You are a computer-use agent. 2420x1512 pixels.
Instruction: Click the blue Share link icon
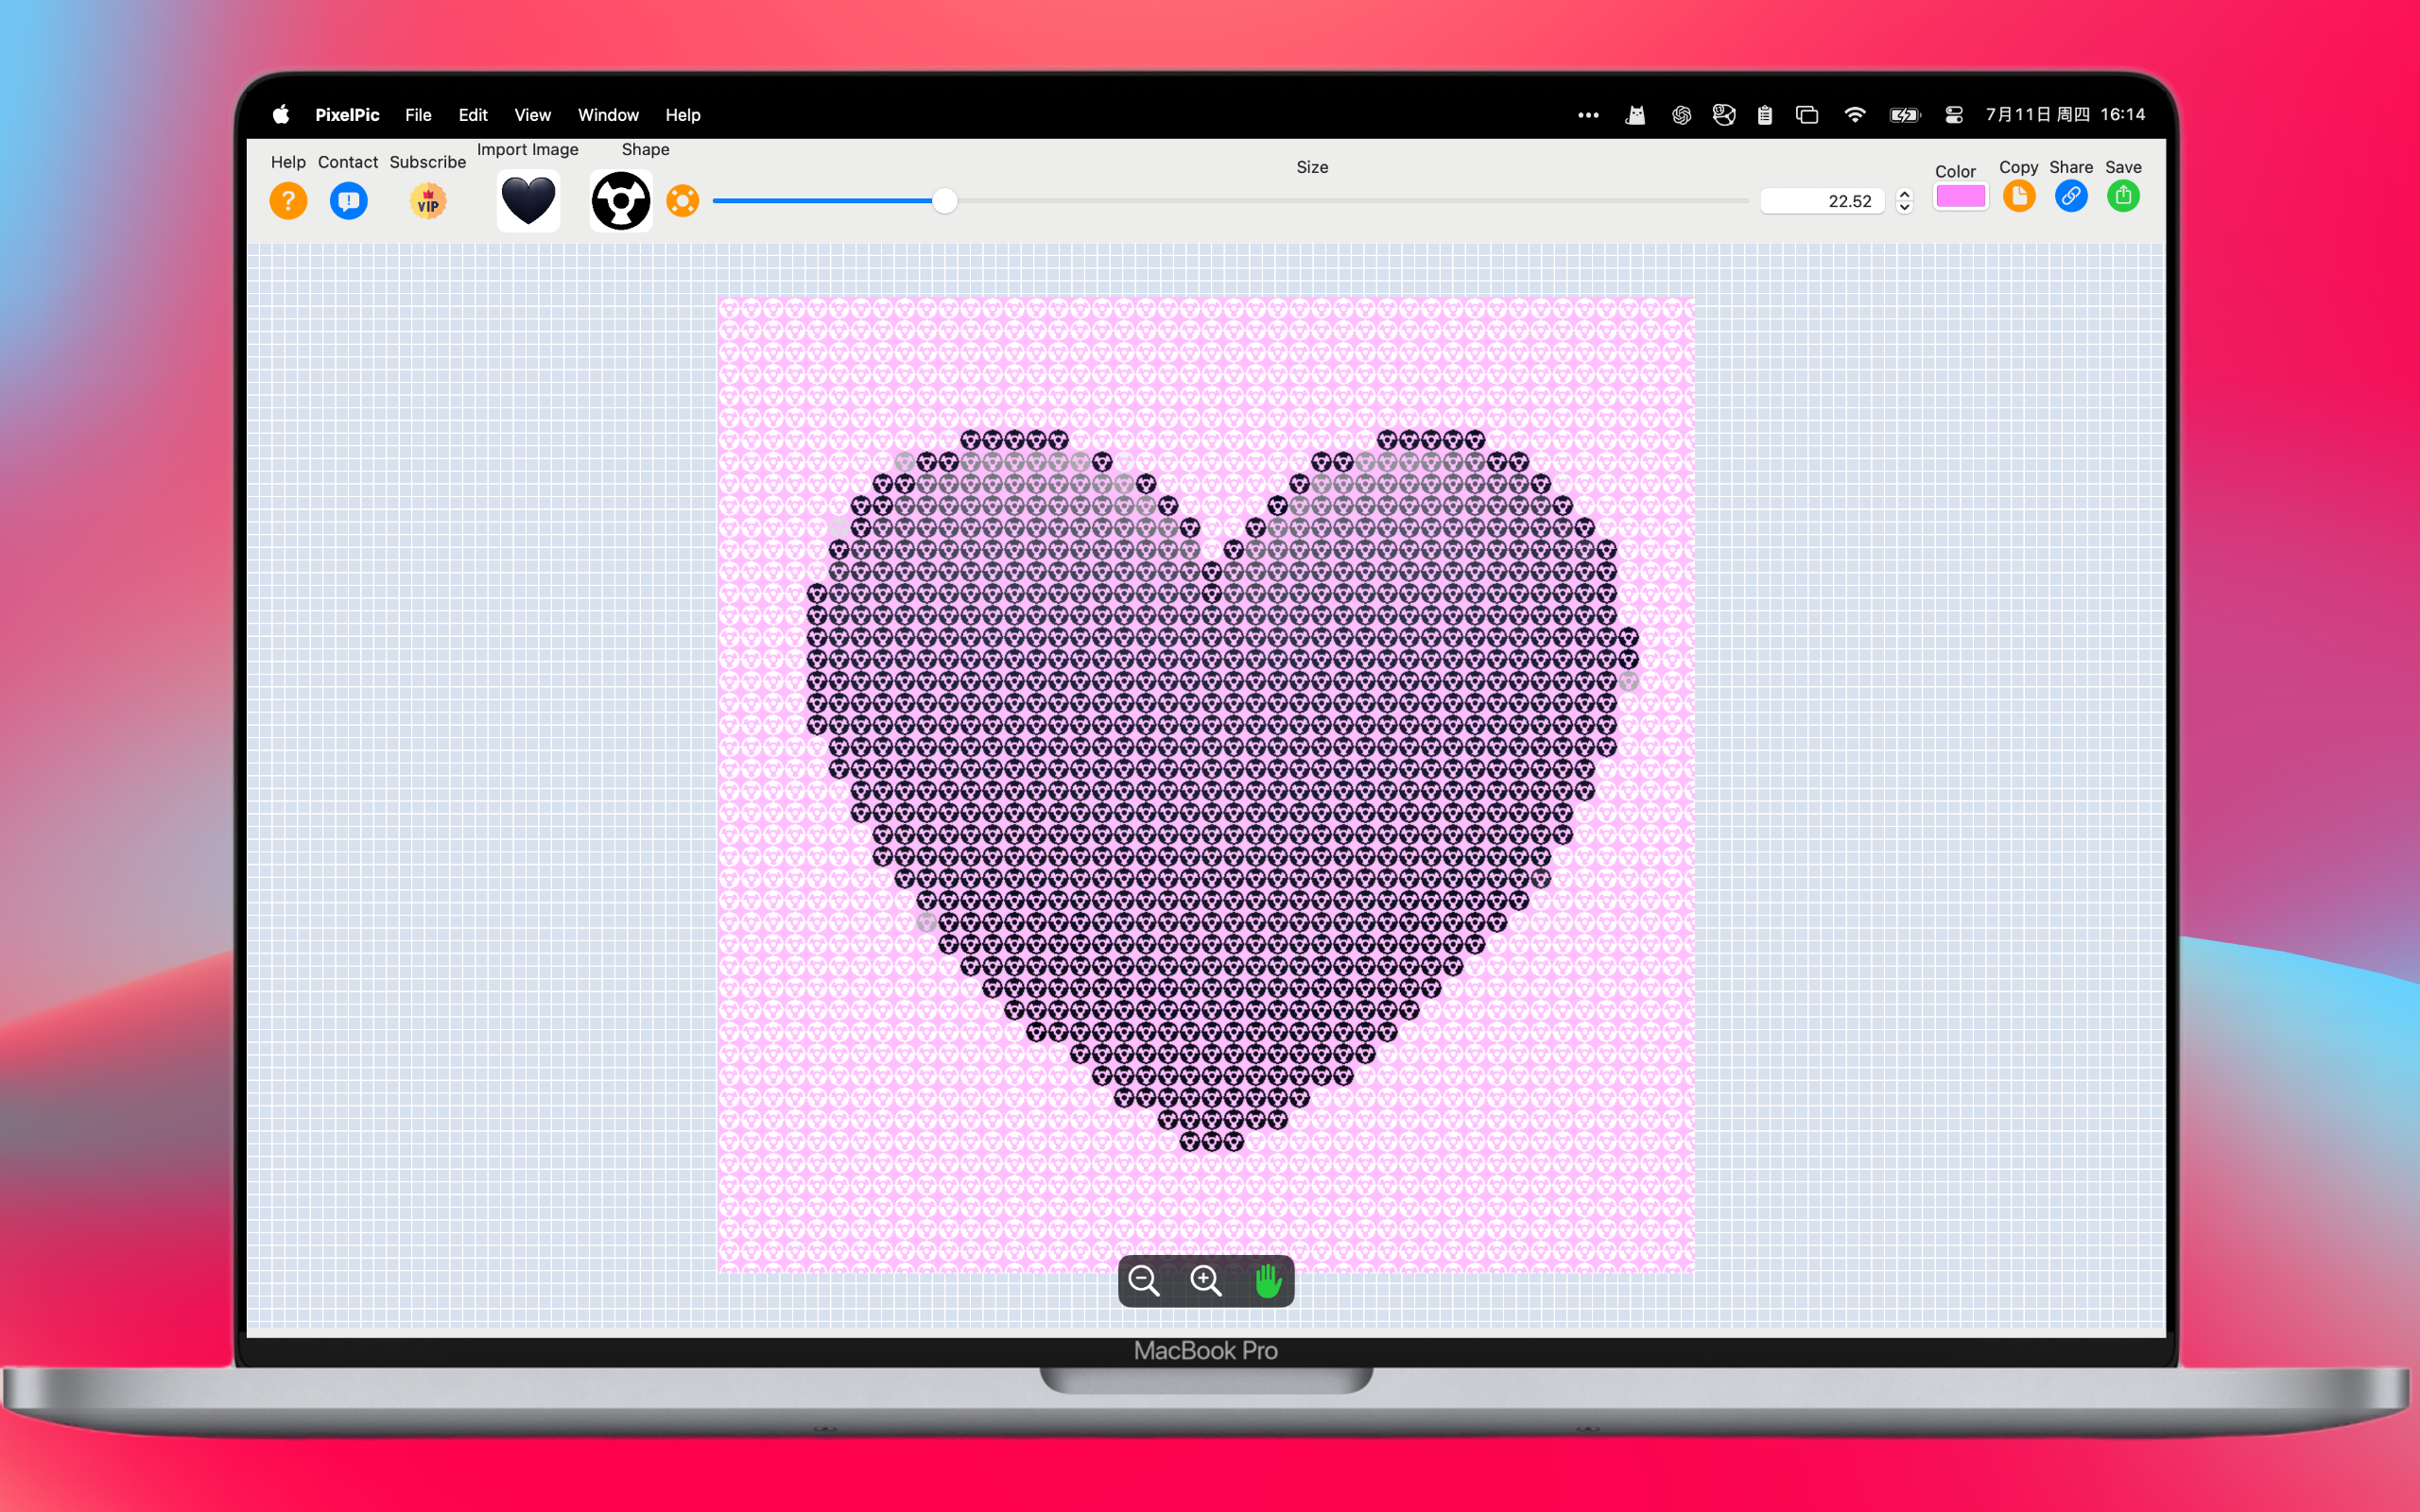[x=2071, y=196]
